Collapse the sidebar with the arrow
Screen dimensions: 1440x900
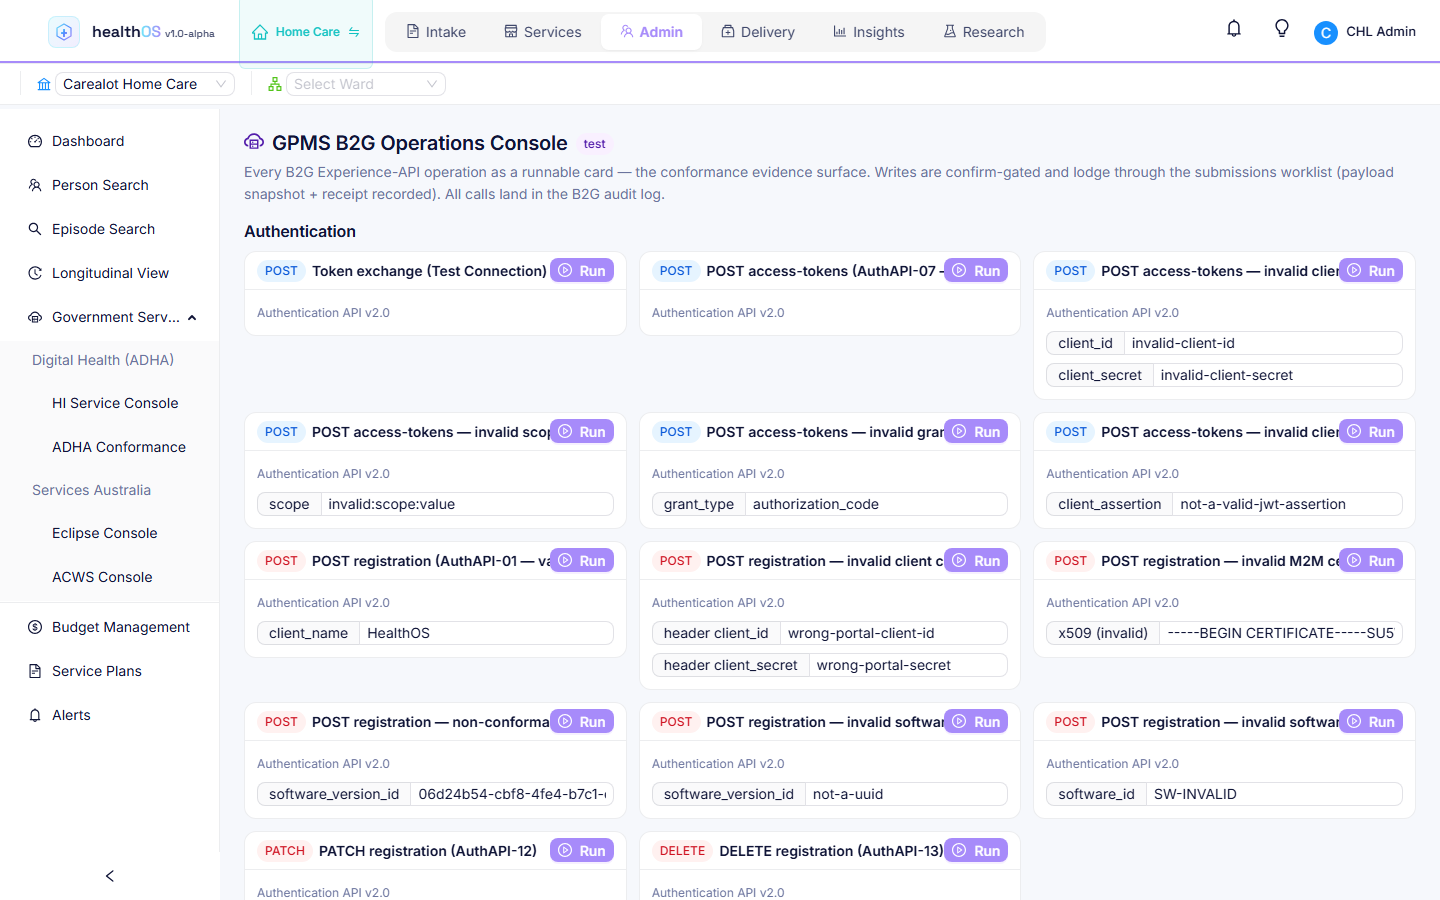(110, 876)
